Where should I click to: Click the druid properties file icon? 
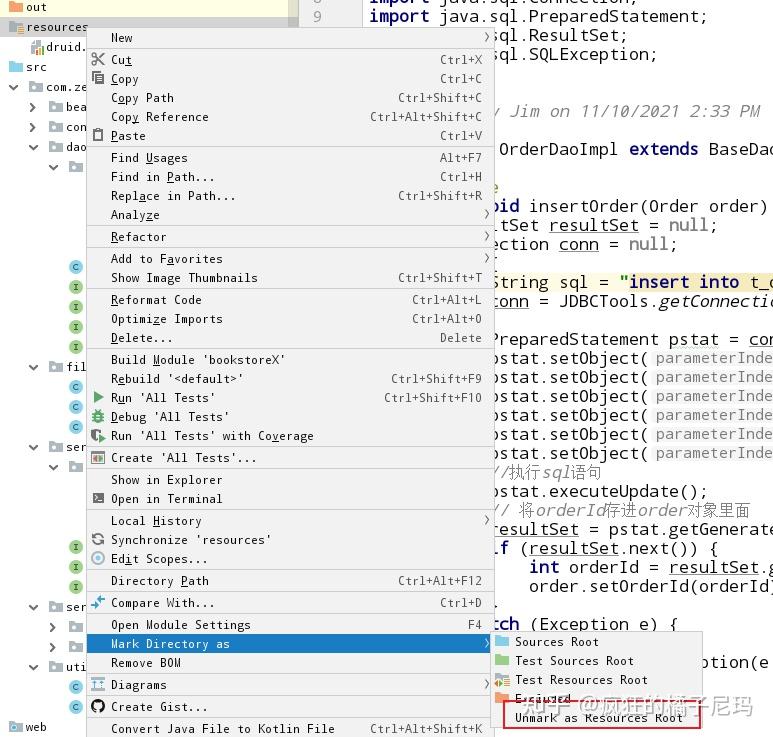[37, 47]
